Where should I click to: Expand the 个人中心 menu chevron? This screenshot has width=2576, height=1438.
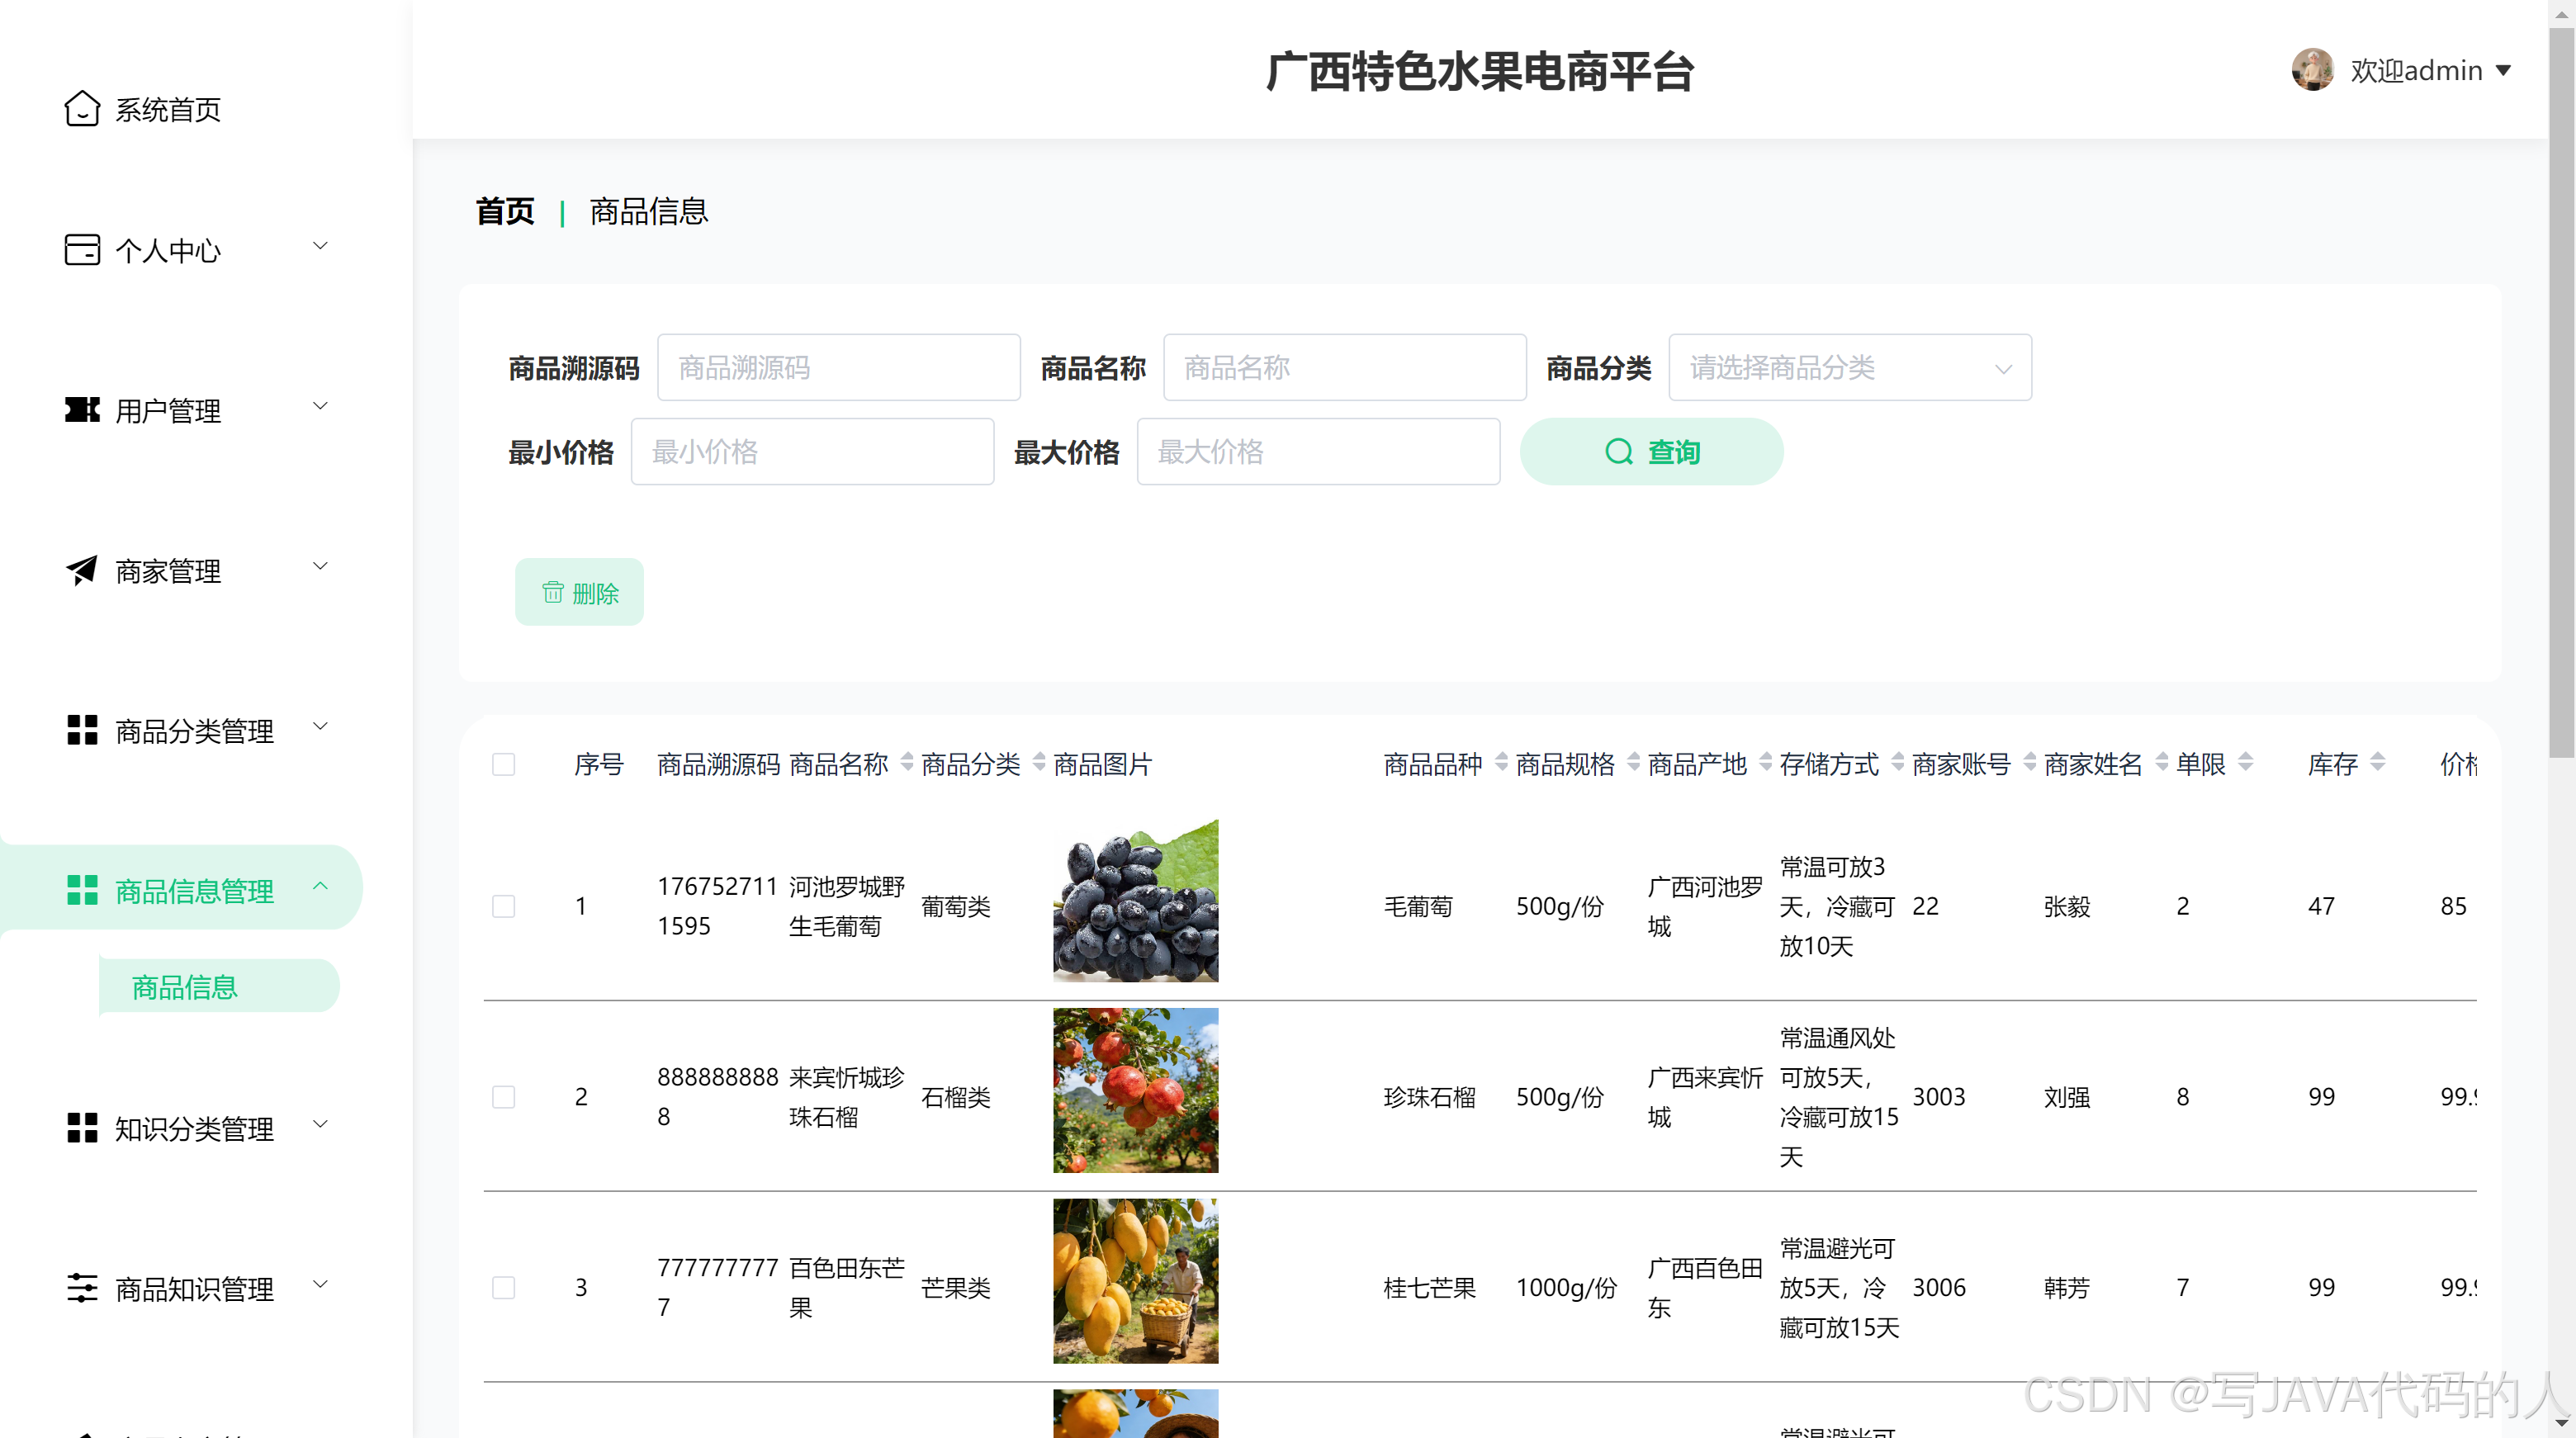pos(320,246)
